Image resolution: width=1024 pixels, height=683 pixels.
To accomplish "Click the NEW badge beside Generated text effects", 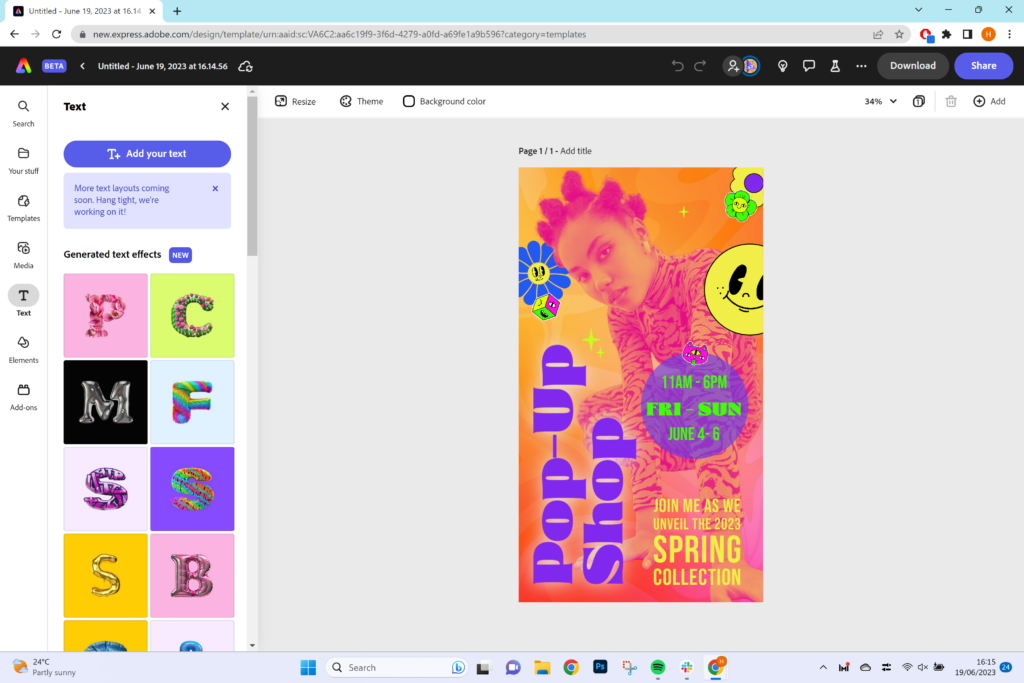I will 180,255.
